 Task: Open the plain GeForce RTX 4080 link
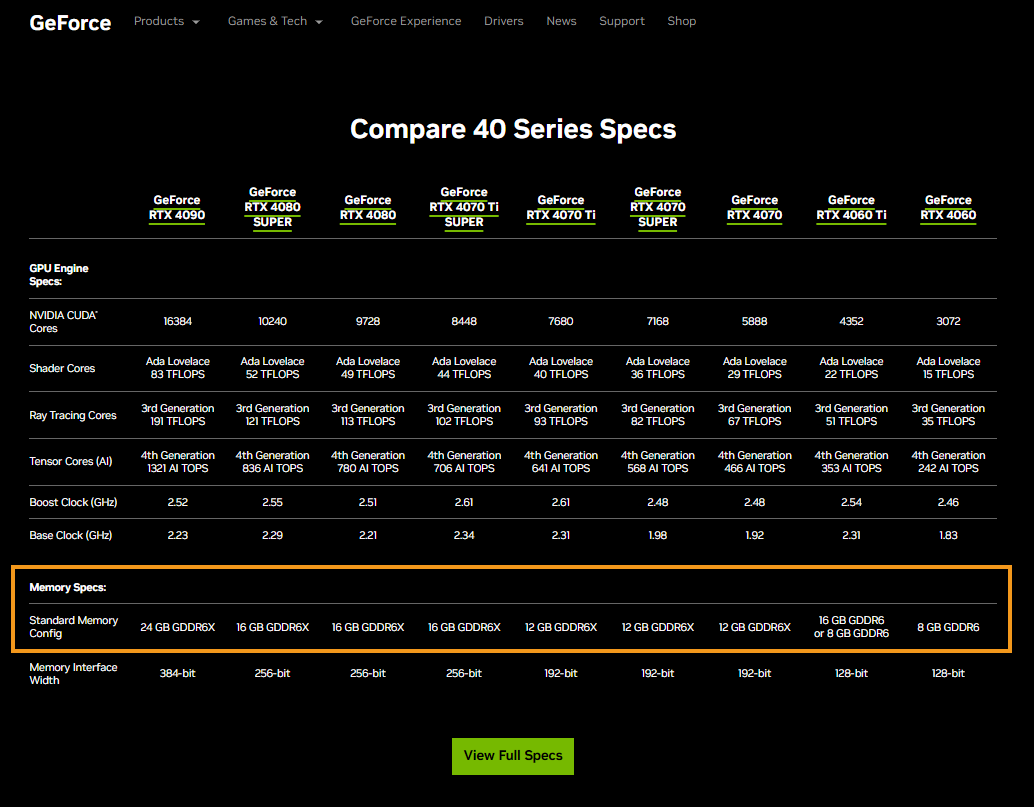click(x=368, y=208)
